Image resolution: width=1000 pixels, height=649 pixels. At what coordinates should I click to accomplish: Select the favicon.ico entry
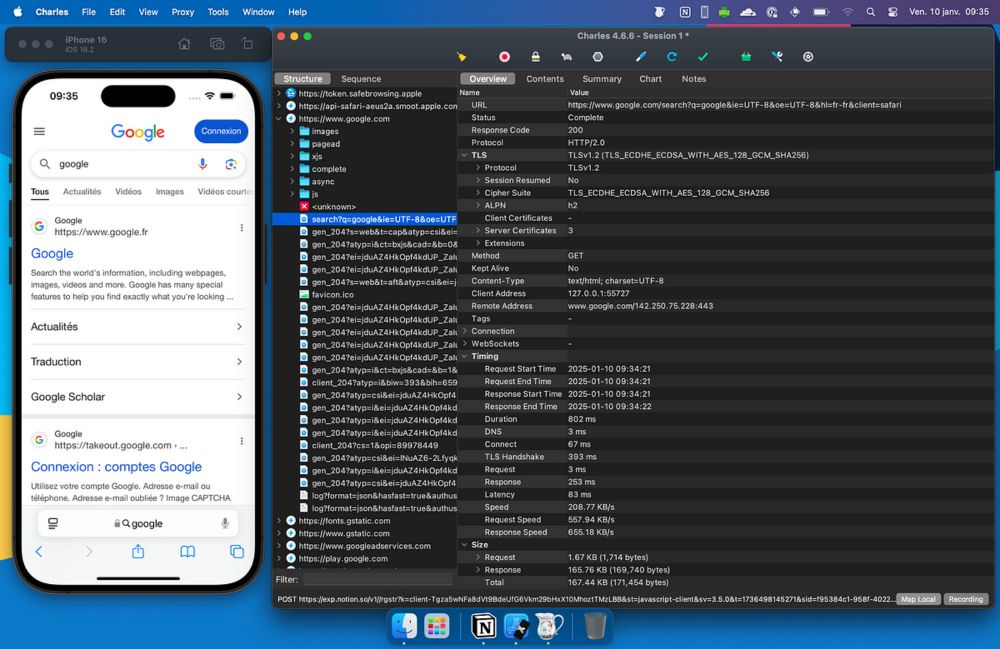click(332, 295)
